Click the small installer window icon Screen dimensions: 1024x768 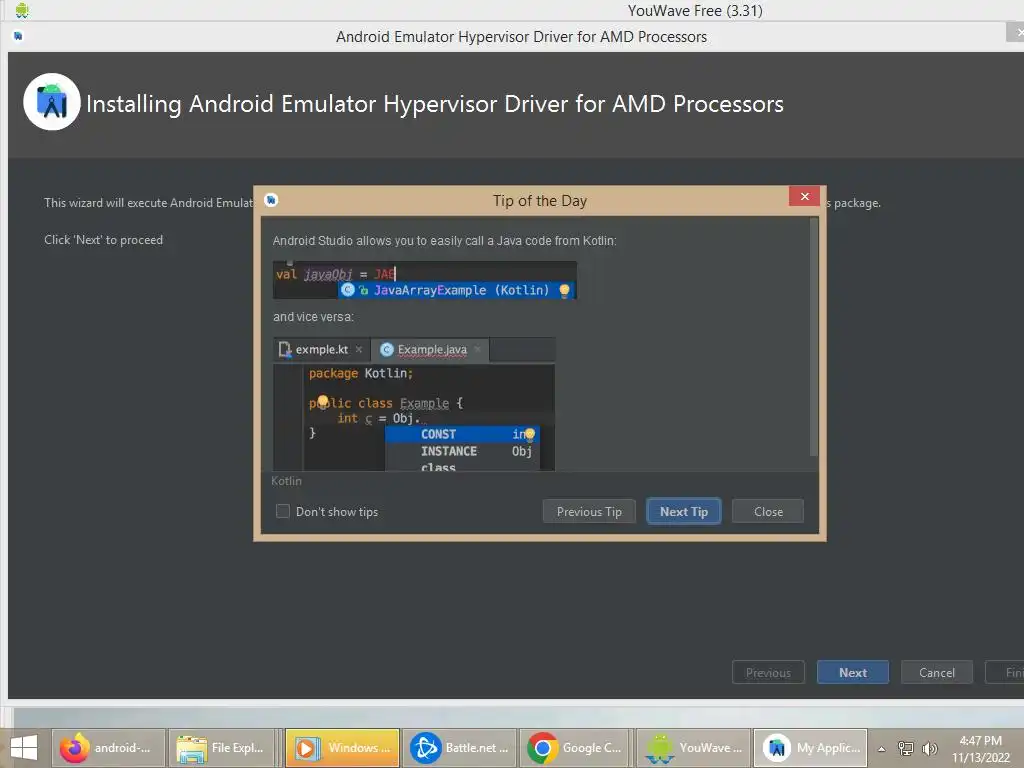click(18, 36)
